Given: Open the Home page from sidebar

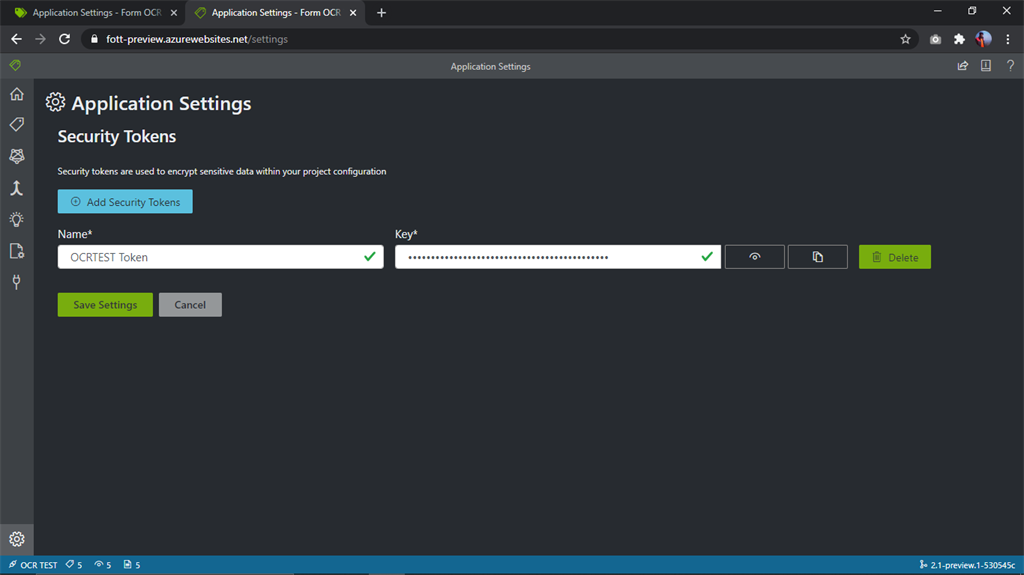Looking at the screenshot, I should click(x=16, y=94).
